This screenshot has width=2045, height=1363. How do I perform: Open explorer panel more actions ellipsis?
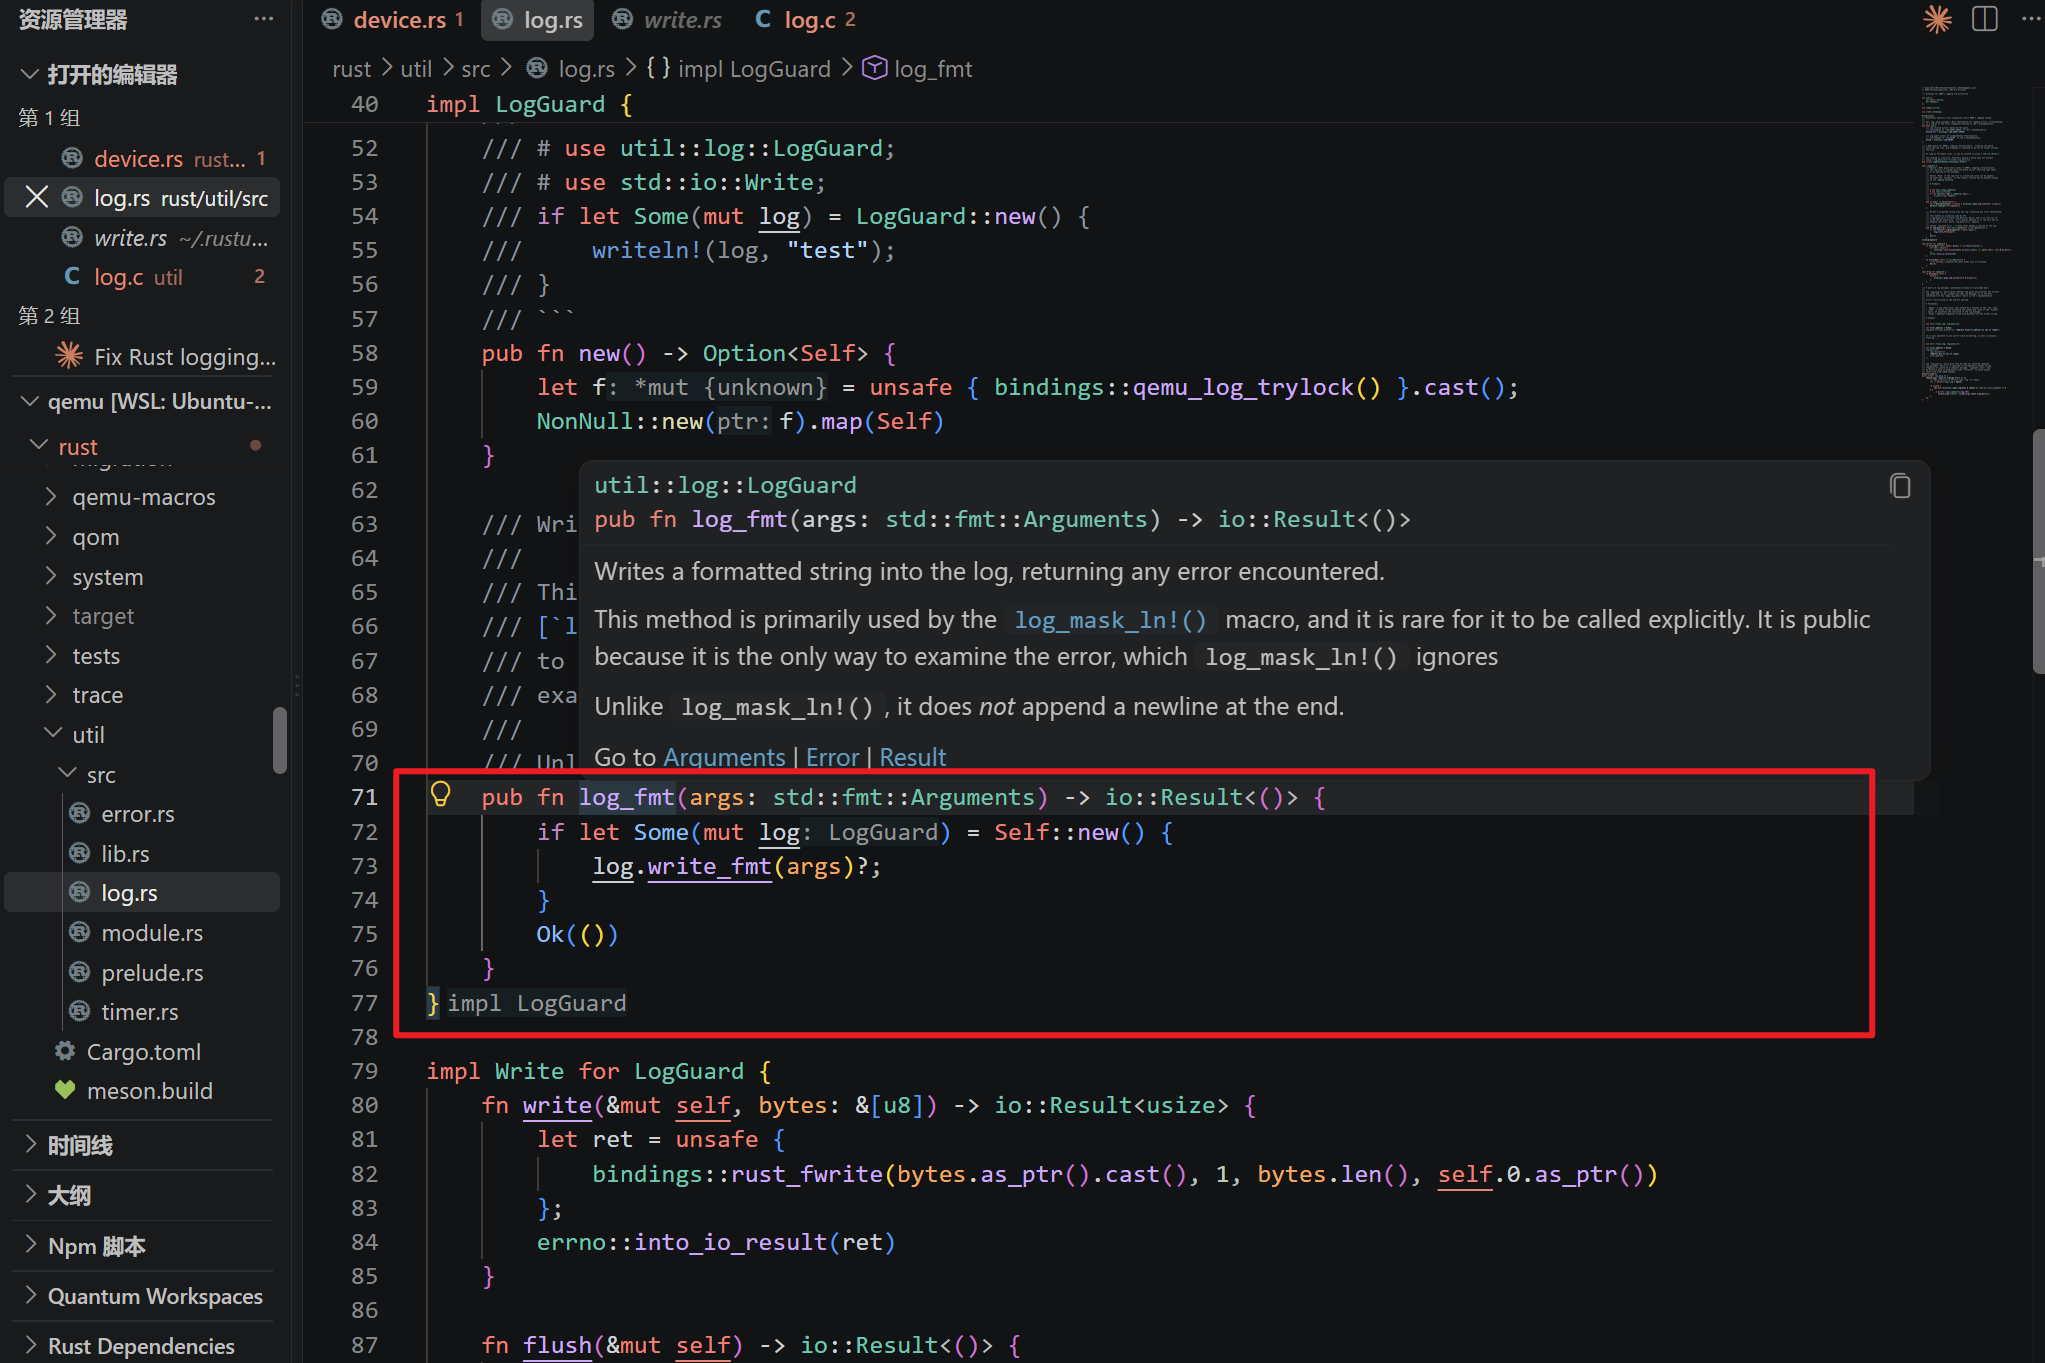263,19
